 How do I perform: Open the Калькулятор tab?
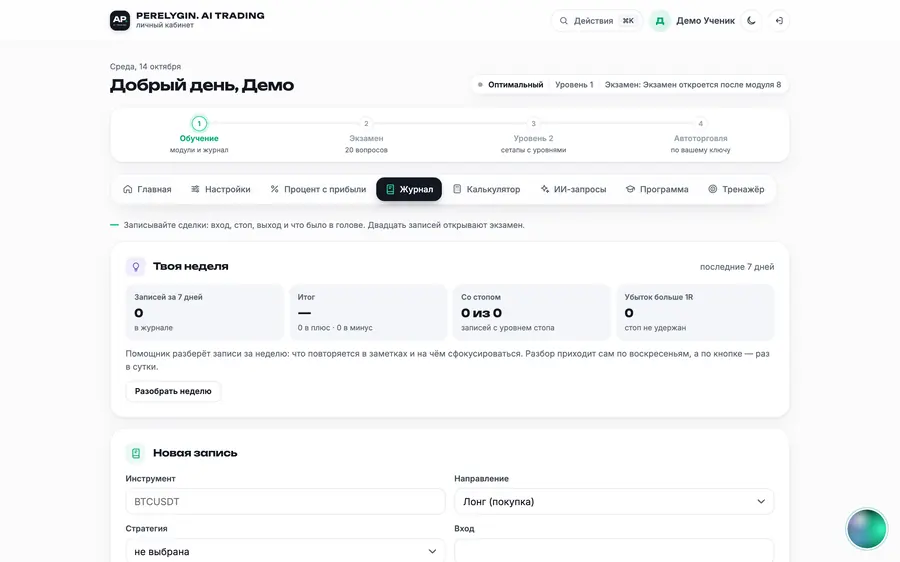coord(487,189)
